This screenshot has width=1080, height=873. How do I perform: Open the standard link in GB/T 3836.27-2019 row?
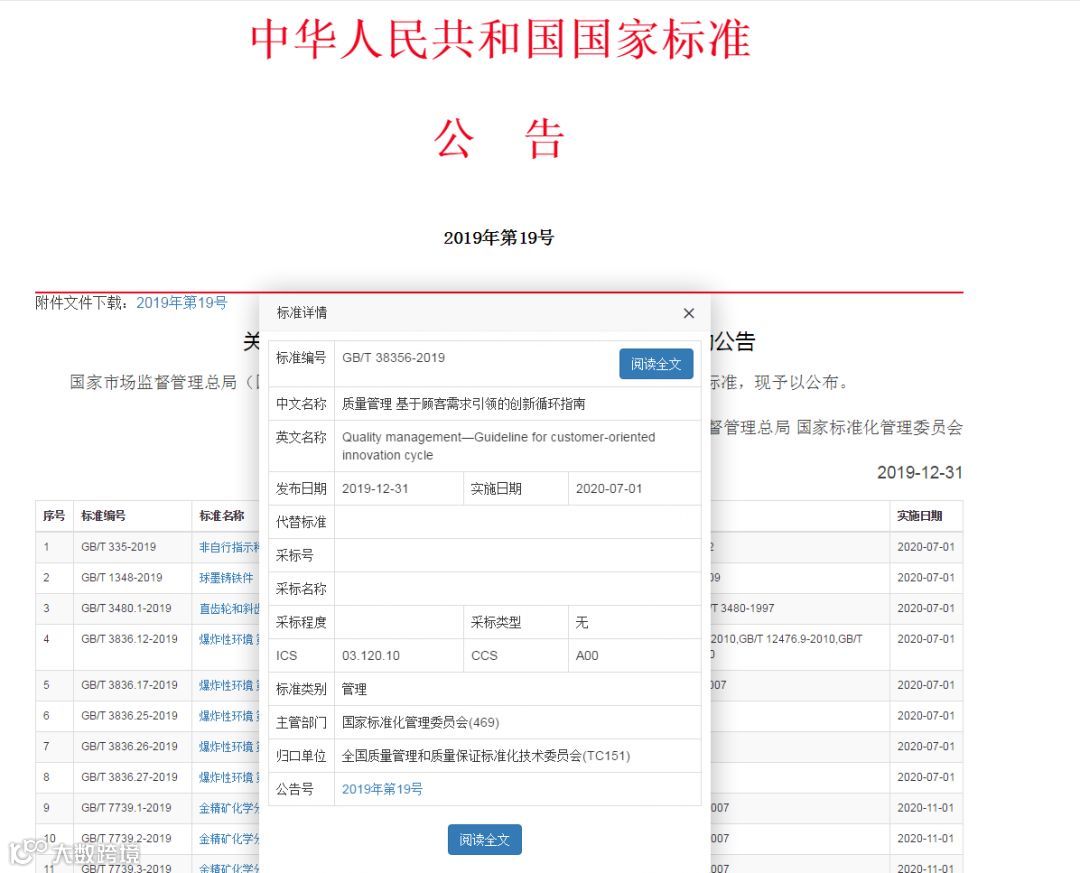pyautogui.click(x=229, y=777)
